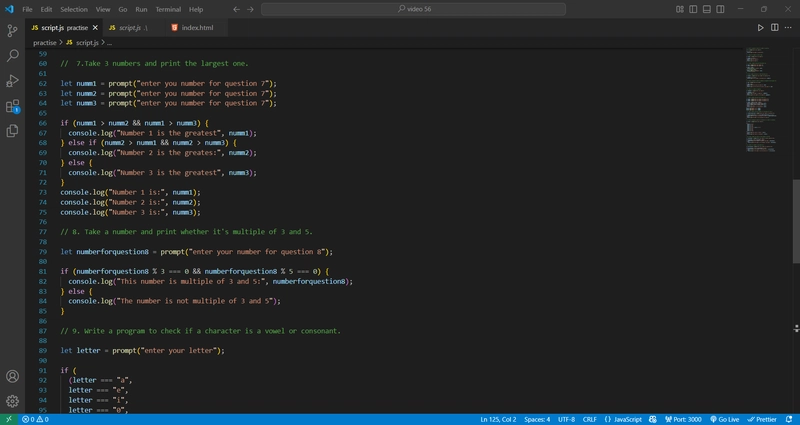Place cursor on 'let letter = prompt' line
Image resolution: width=800 pixels, height=425 pixels.
142,351
